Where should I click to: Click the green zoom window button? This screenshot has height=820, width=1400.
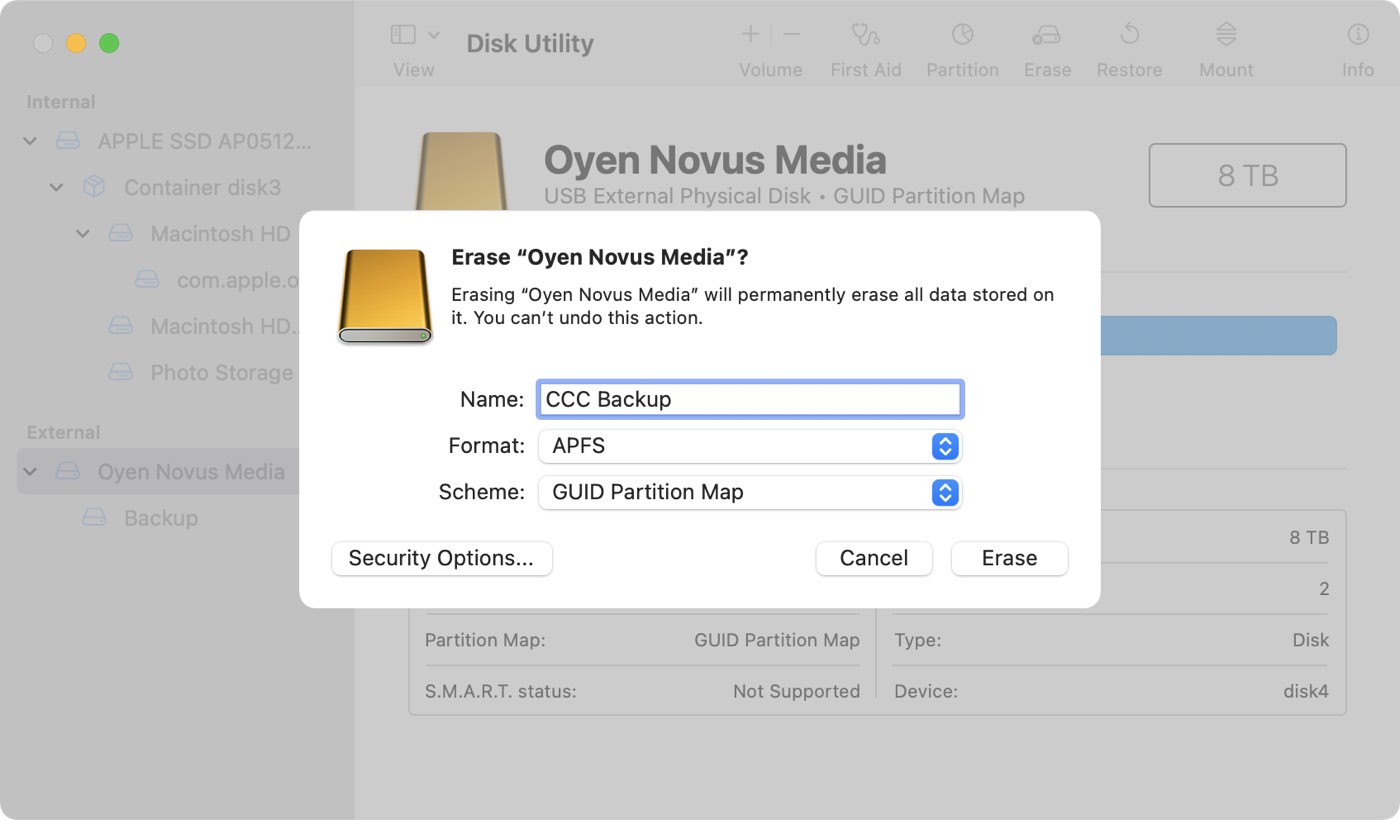pyautogui.click(x=109, y=43)
